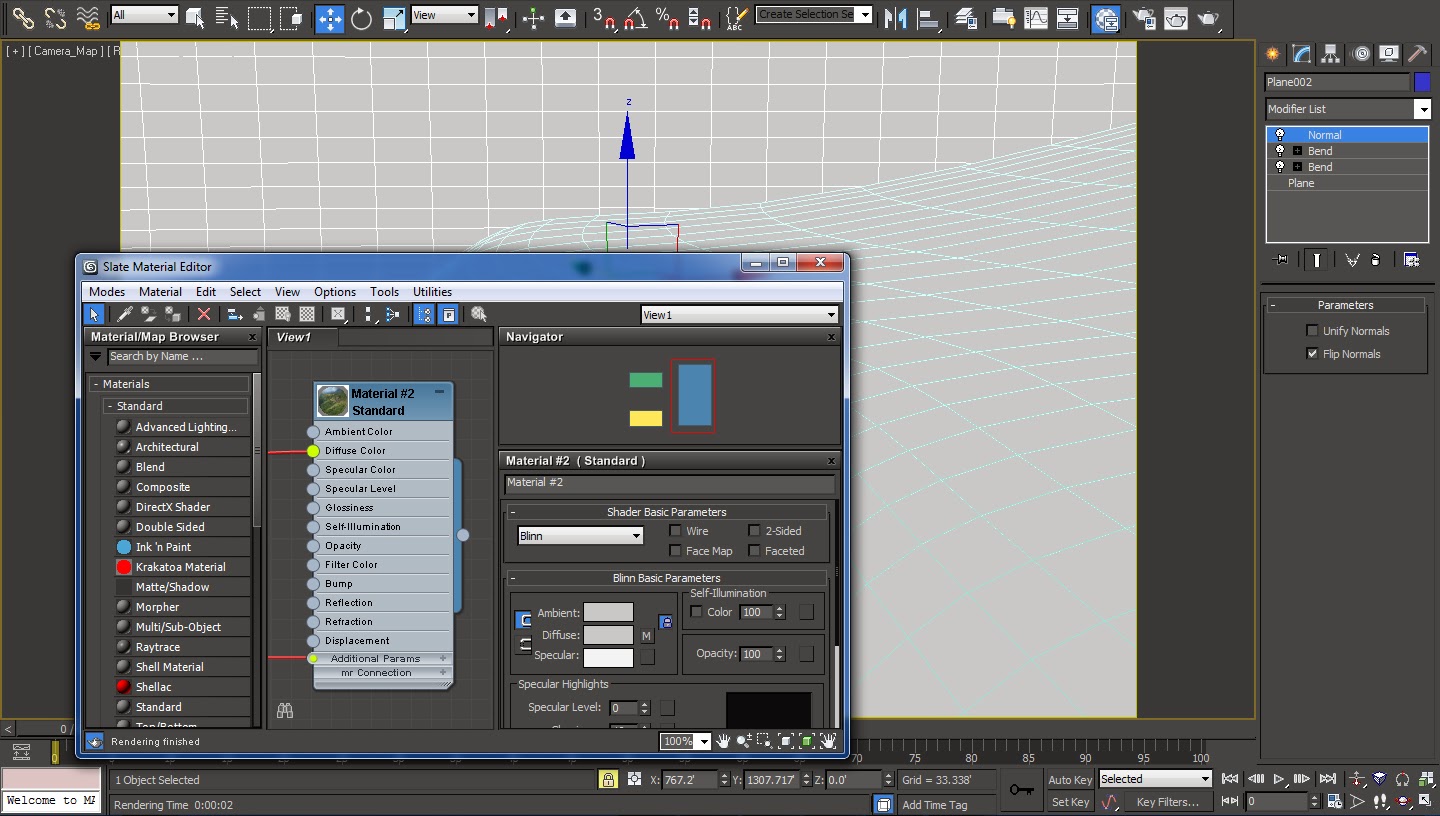Viewport: 1440px width, 816px height.
Task: Open the Modes menu in Slate editor
Action: (107, 292)
